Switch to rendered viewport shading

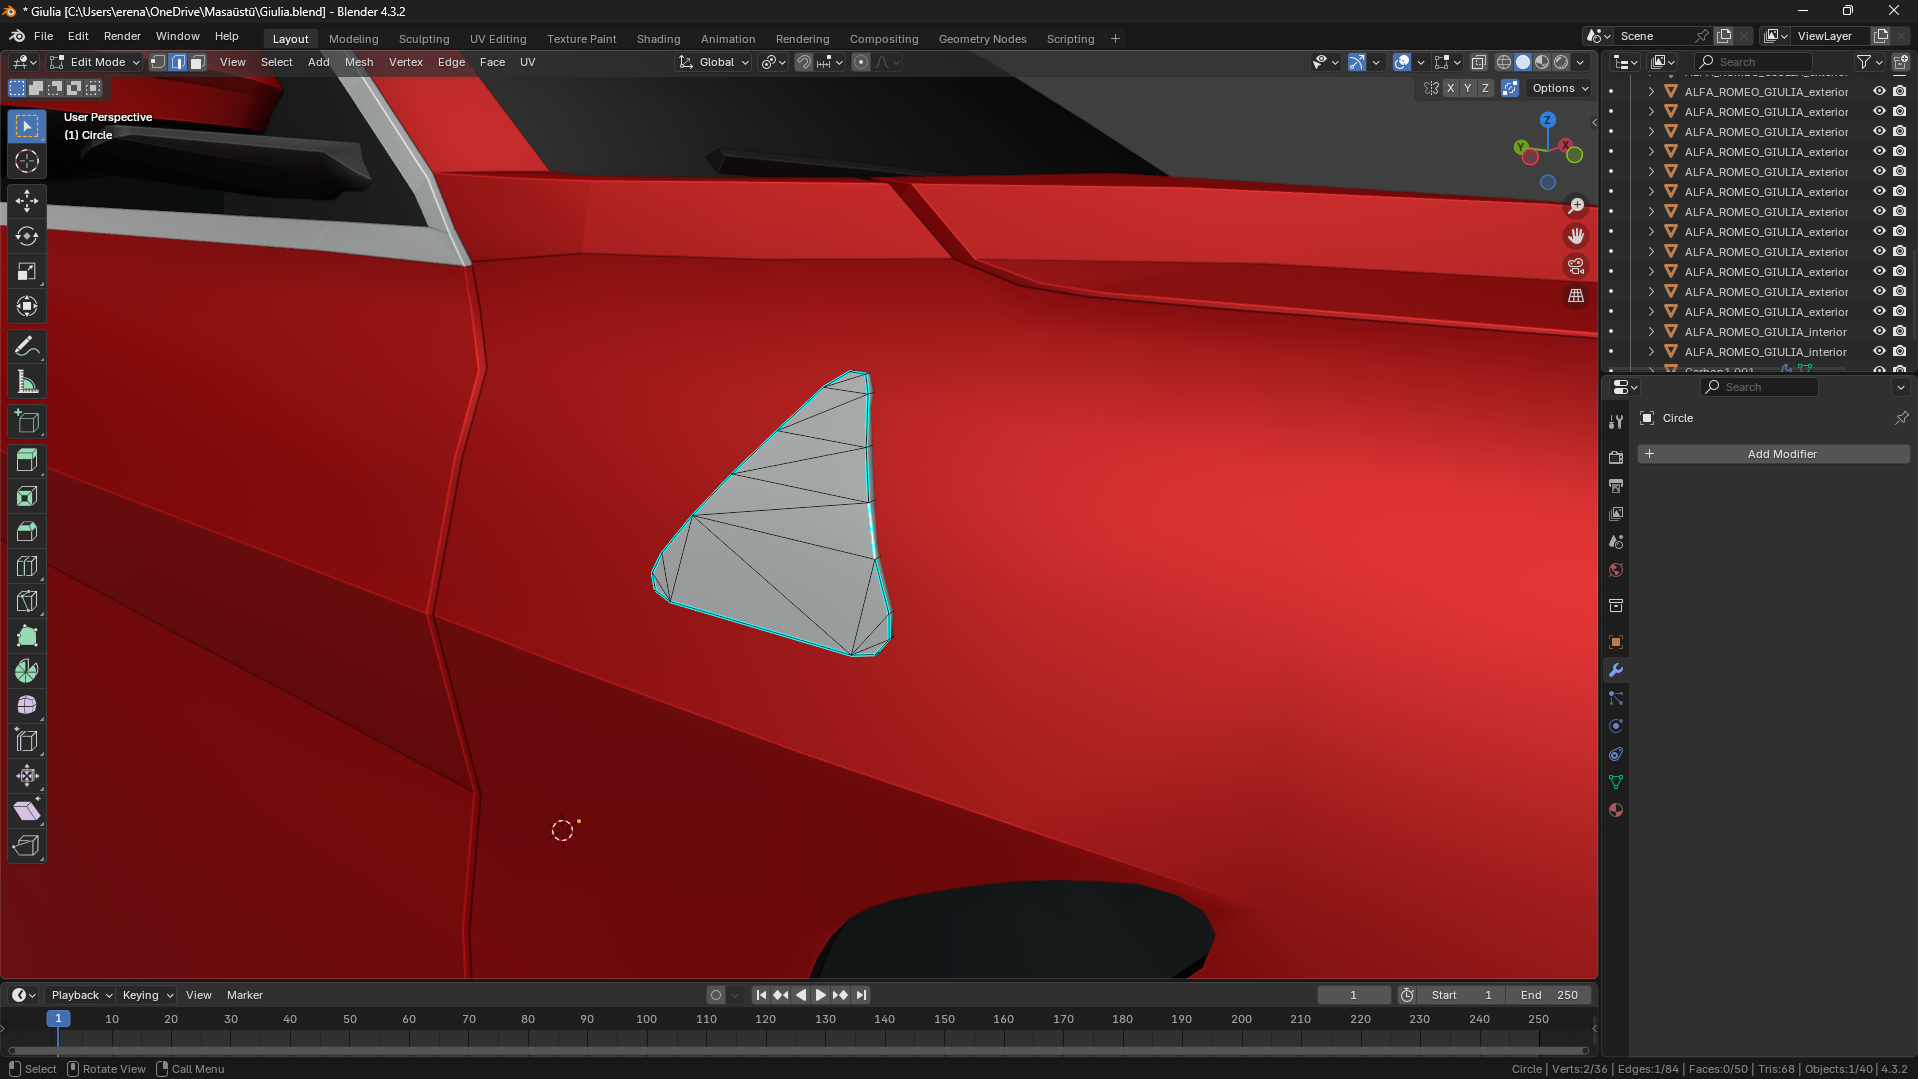coord(1561,62)
